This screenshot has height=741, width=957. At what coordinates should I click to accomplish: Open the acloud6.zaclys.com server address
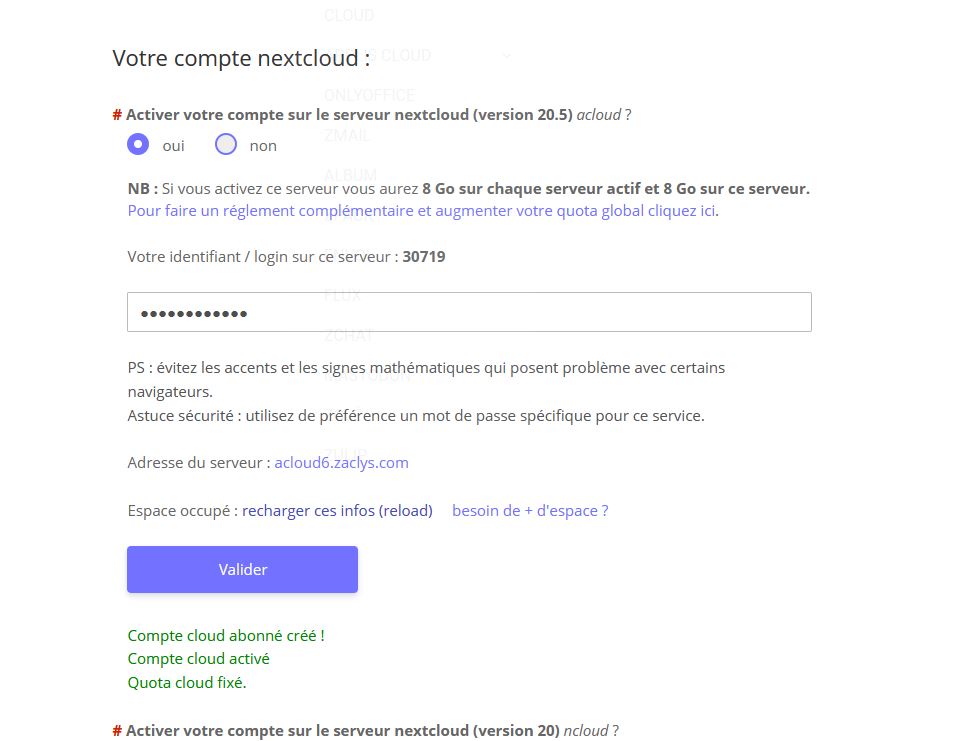(x=341, y=463)
